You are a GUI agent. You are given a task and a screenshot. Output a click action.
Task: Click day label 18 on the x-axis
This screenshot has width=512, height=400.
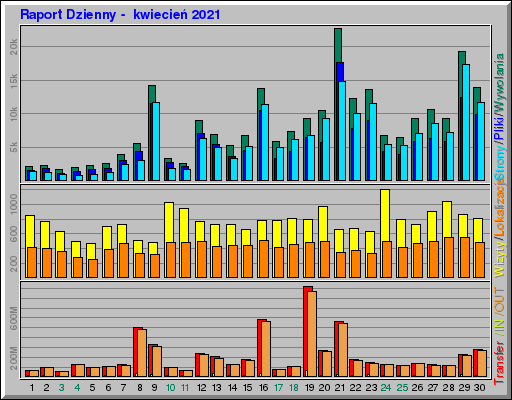(294, 388)
